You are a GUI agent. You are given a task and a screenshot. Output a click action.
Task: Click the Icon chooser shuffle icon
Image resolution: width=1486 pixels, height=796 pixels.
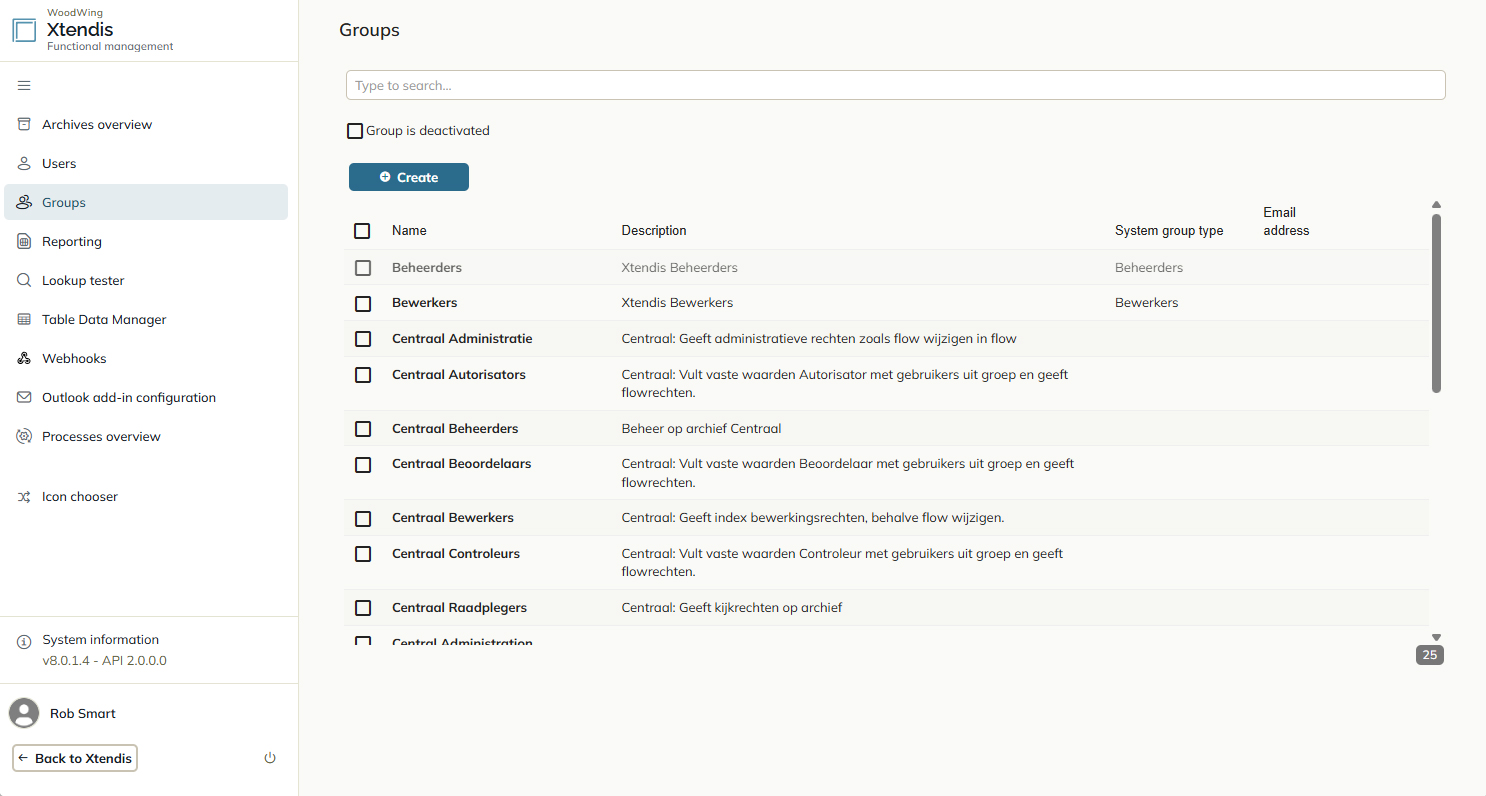tap(24, 497)
